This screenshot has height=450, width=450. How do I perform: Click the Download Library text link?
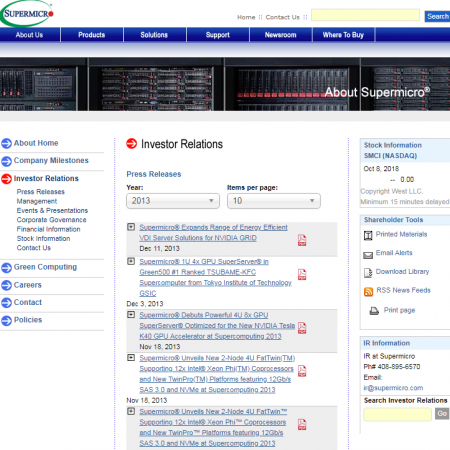pos(402,272)
